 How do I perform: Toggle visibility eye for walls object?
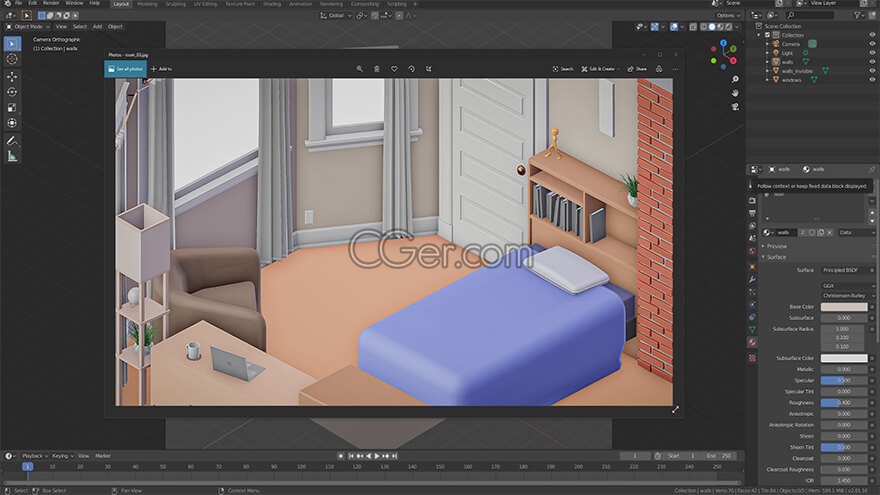[x=872, y=62]
